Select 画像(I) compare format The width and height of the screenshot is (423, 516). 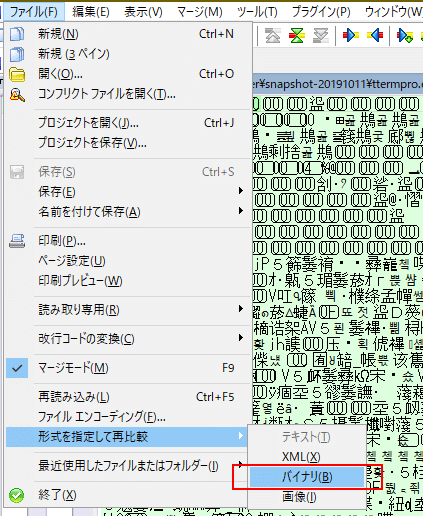tap(306, 497)
